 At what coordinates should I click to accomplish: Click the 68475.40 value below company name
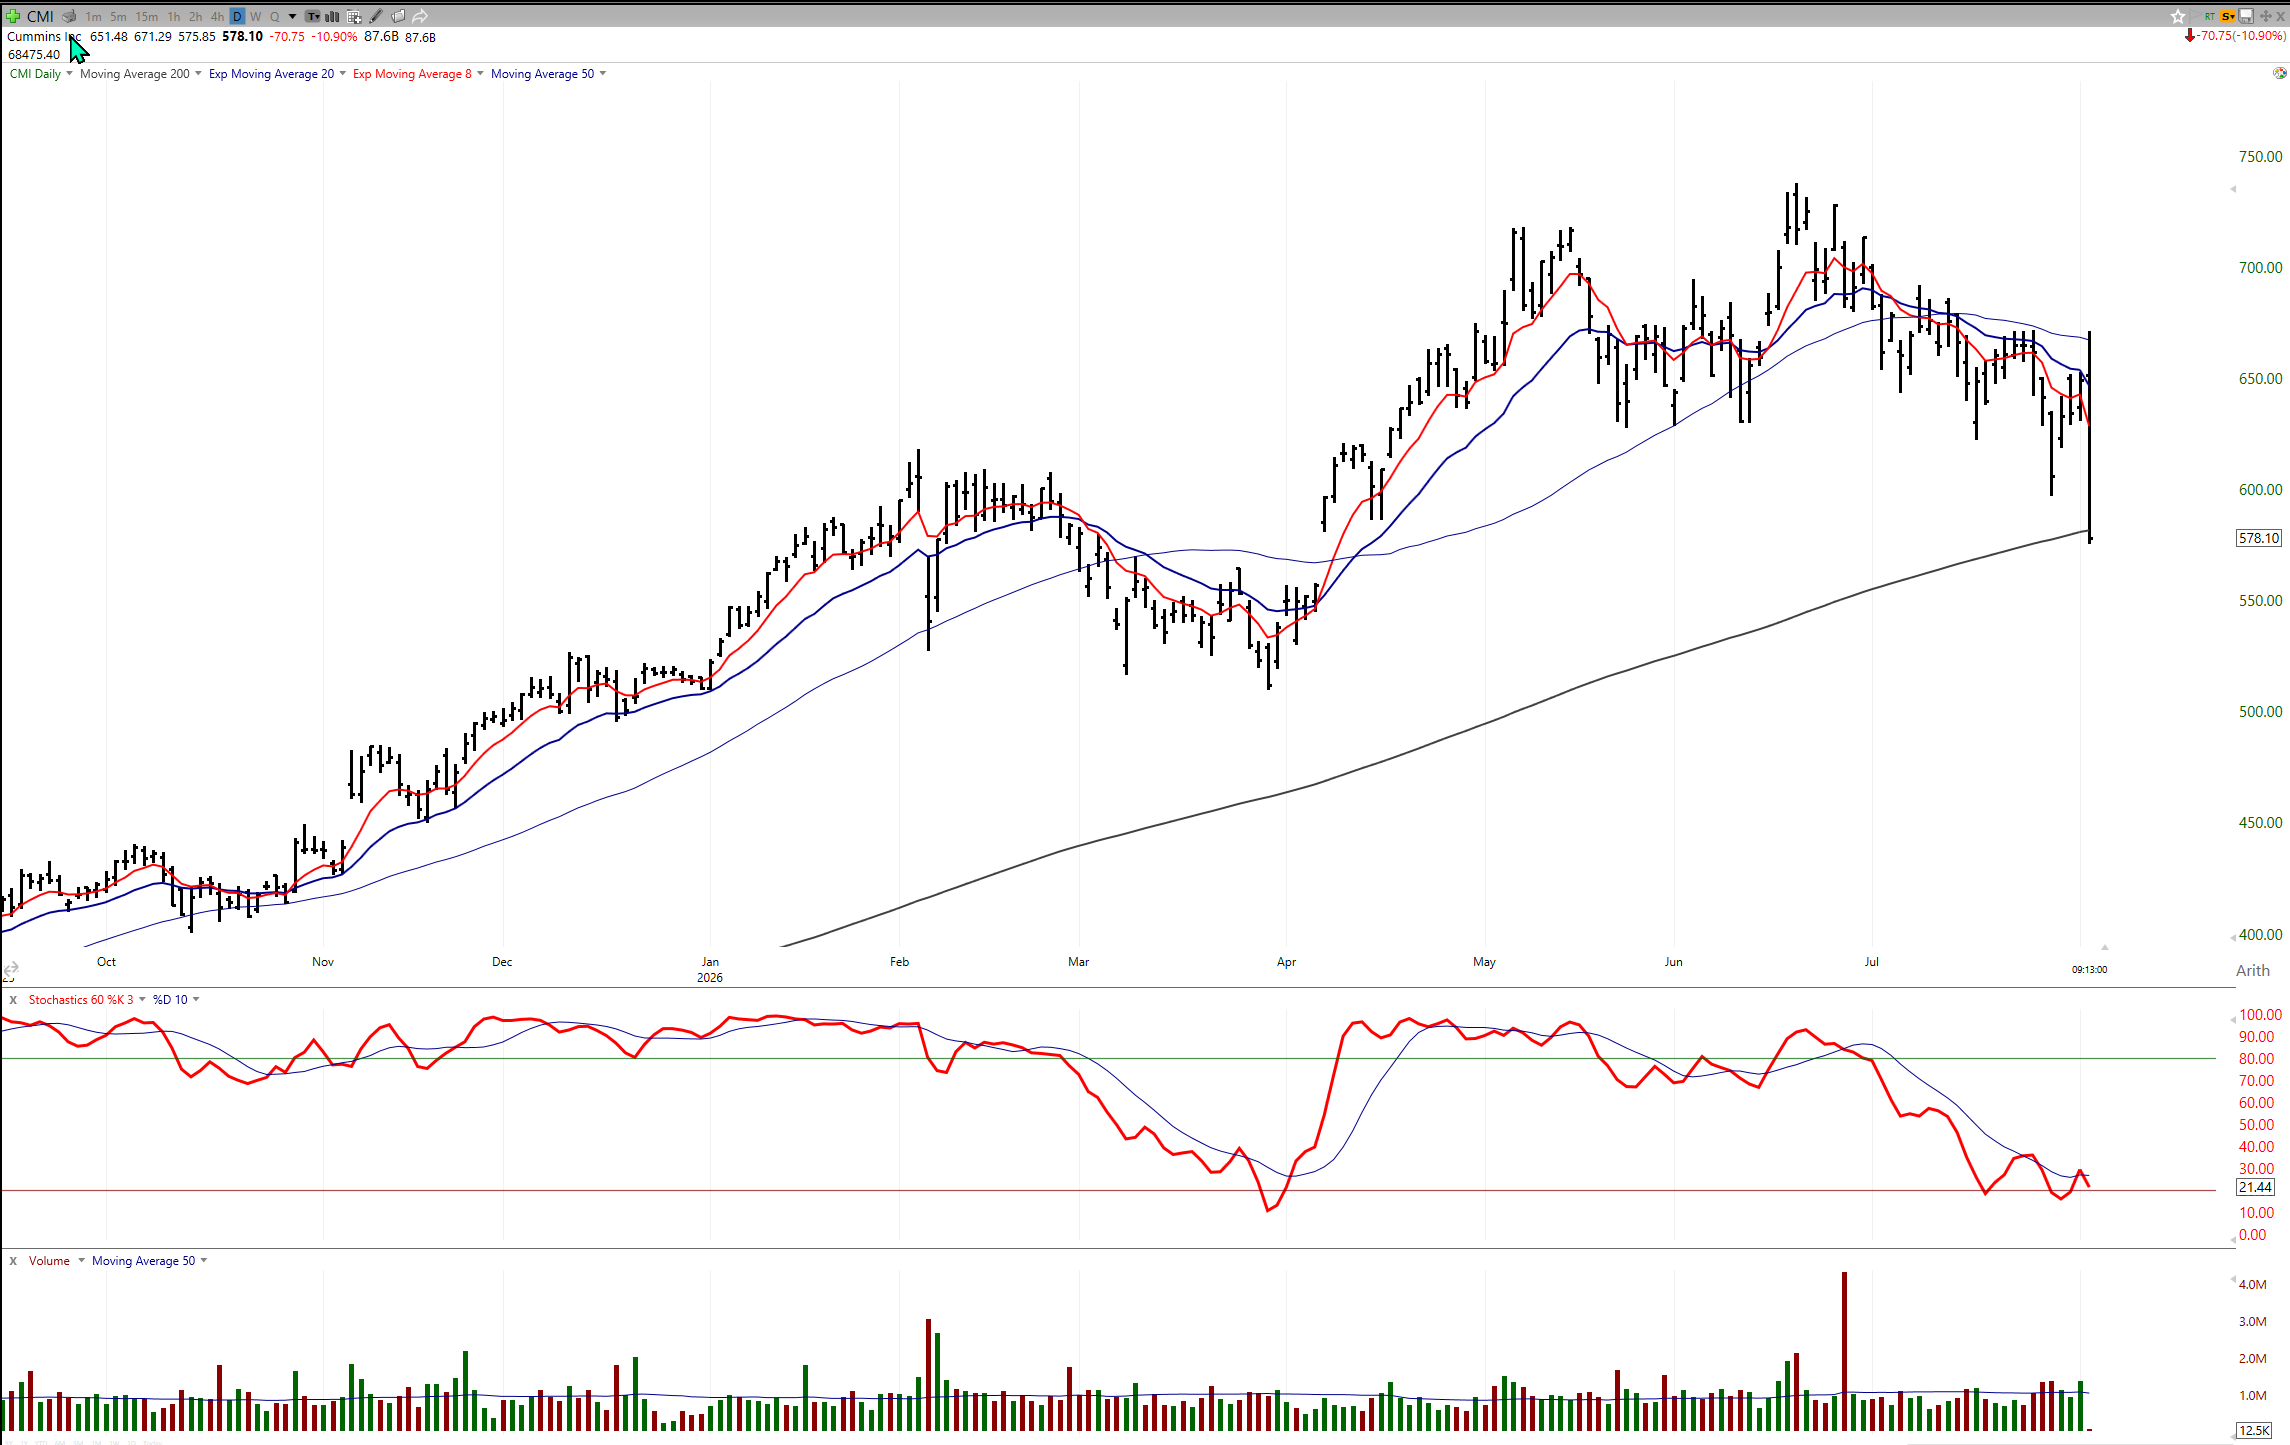[34, 54]
